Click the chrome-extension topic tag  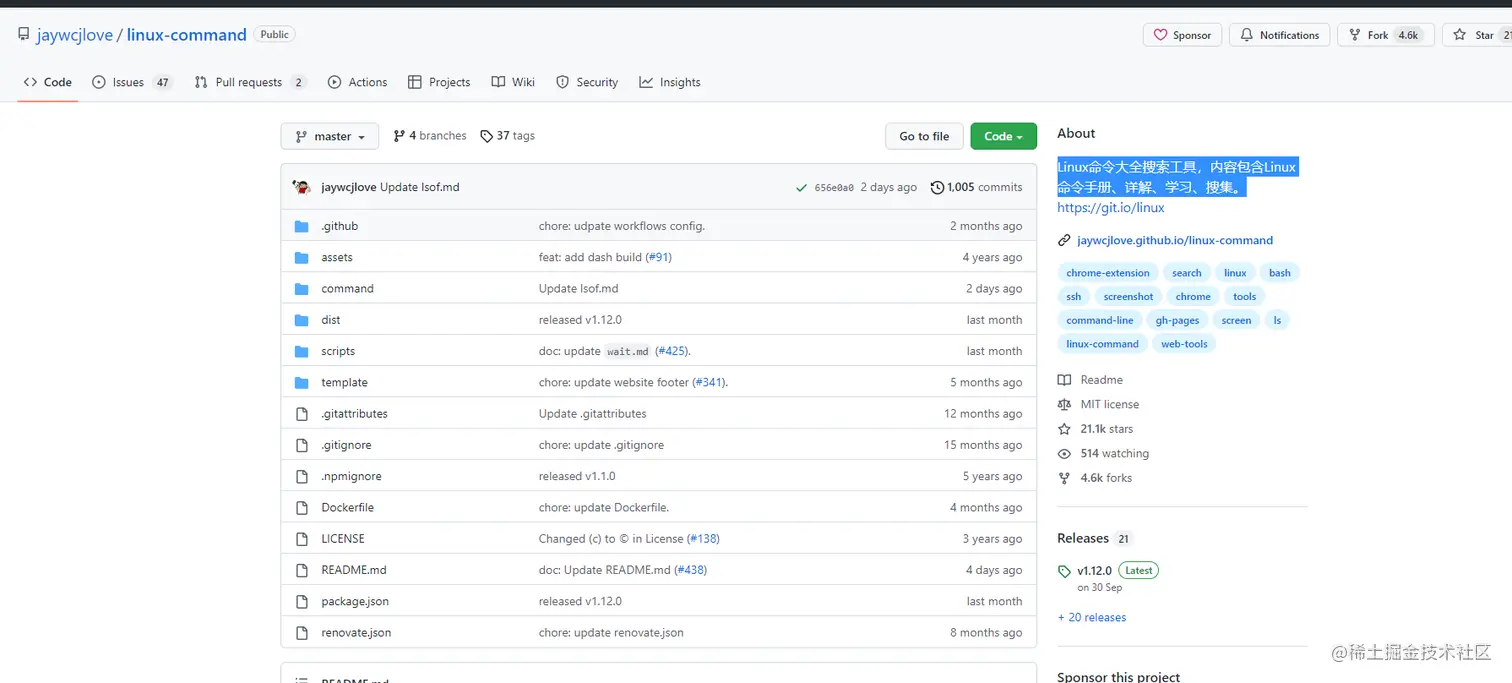tap(1108, 273)
